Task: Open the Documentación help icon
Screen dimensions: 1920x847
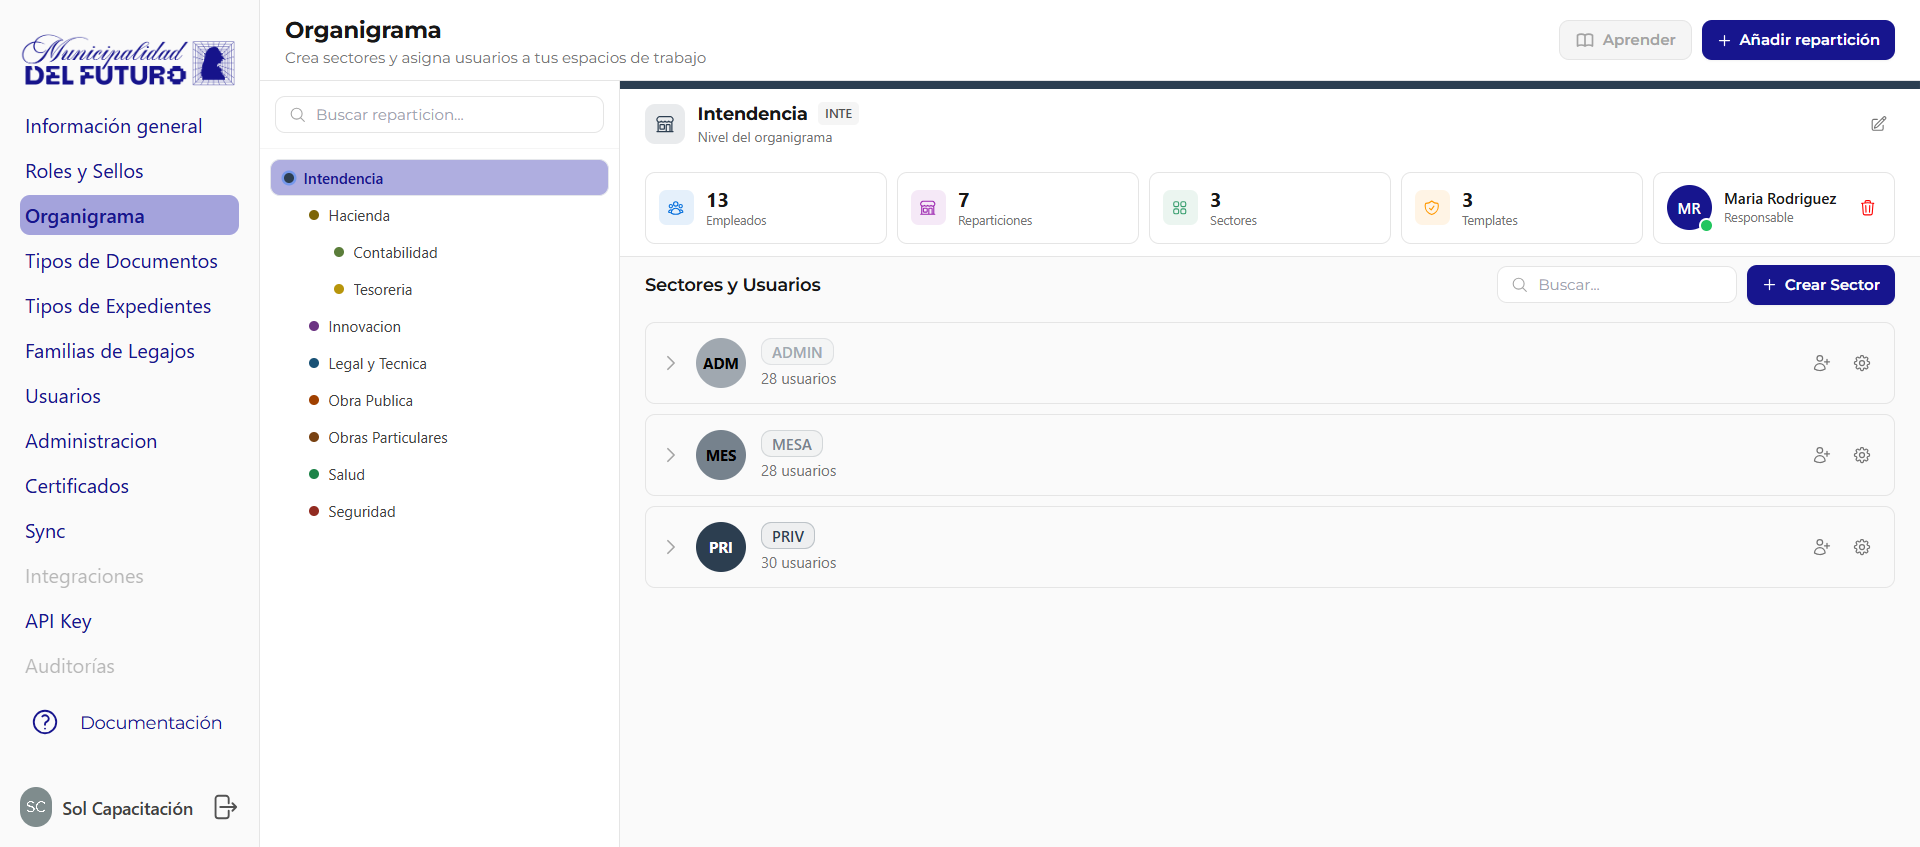Action: point(45,722)
